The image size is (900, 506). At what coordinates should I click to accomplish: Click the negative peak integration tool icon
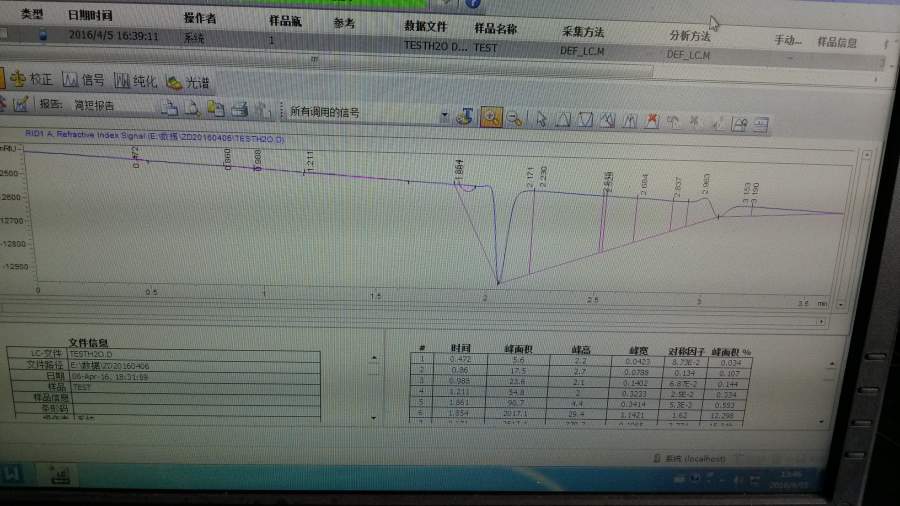click(x=585, y=120)
